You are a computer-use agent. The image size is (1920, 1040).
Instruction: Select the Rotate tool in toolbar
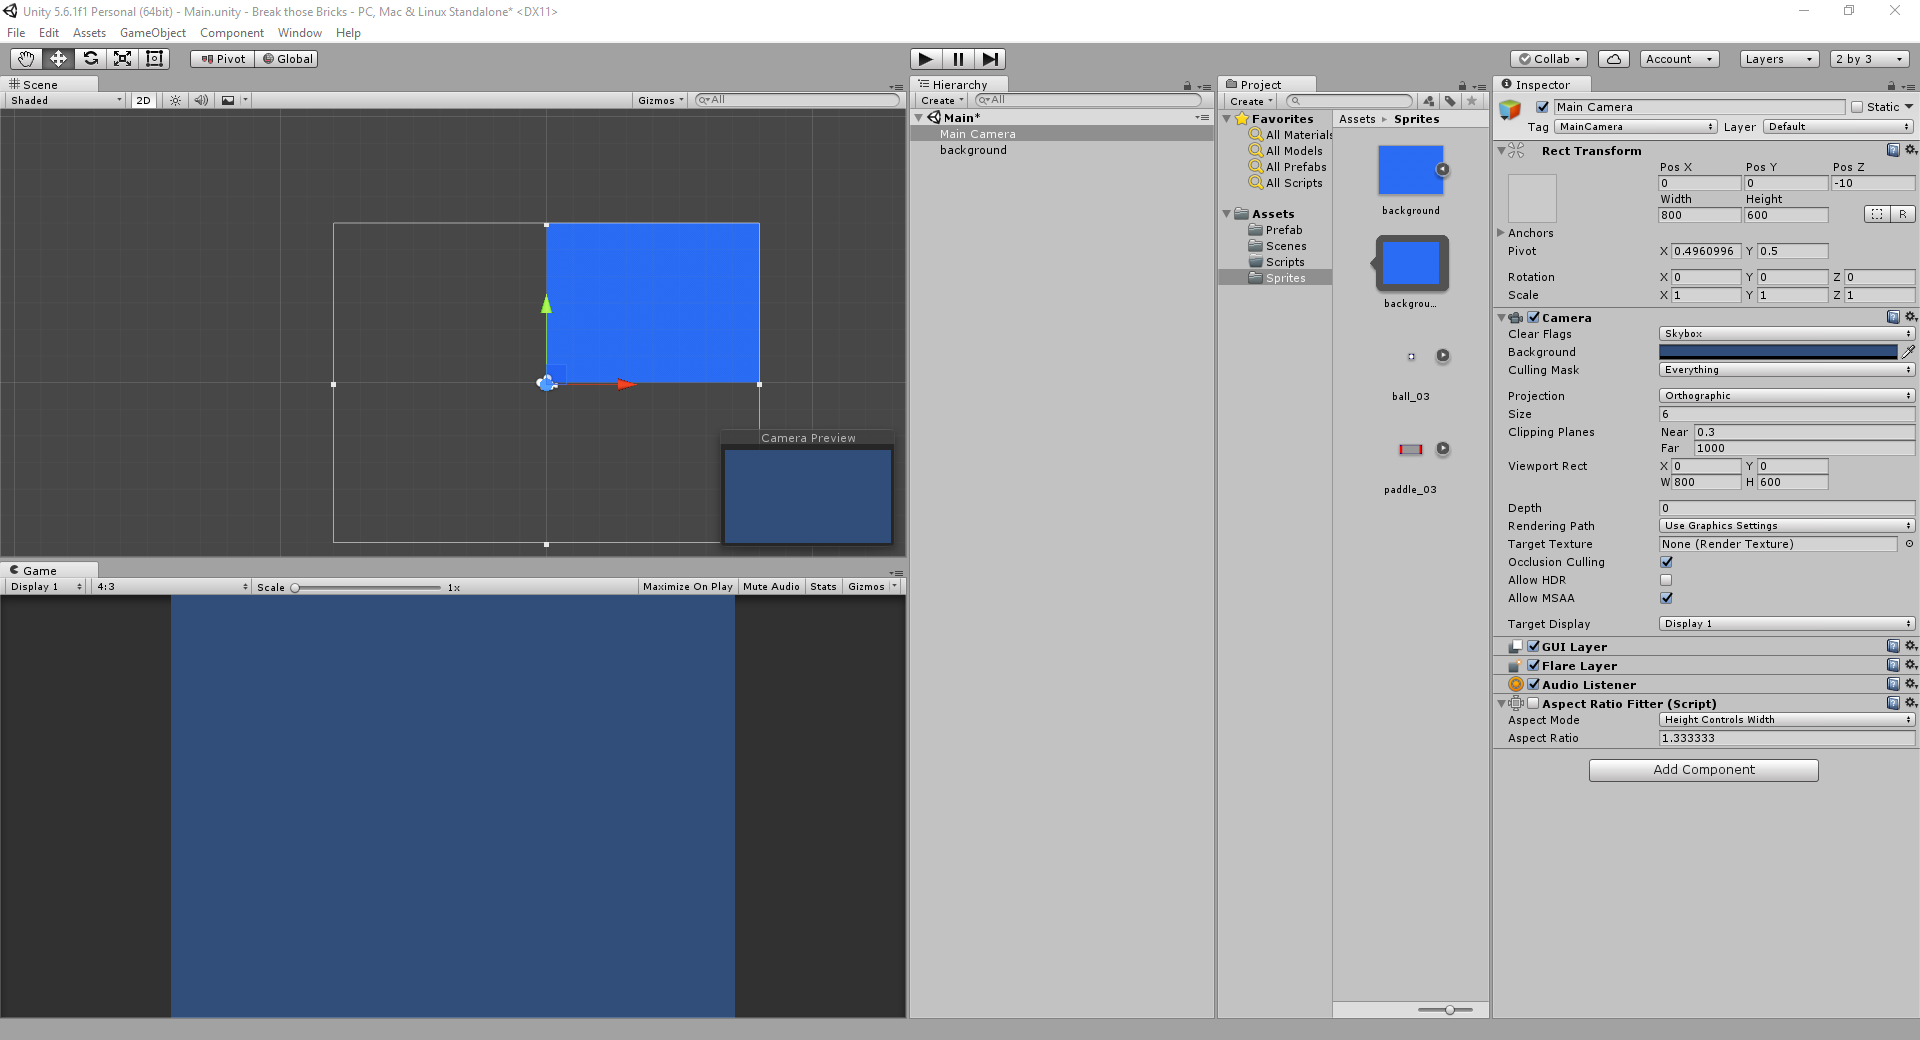(90, 59)
